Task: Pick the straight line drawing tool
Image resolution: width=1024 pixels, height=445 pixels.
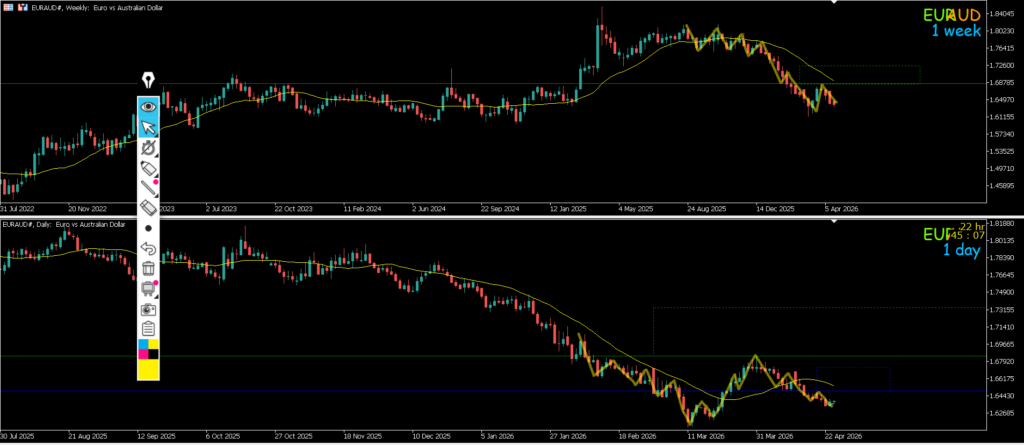Action: (x=148, y=187)
